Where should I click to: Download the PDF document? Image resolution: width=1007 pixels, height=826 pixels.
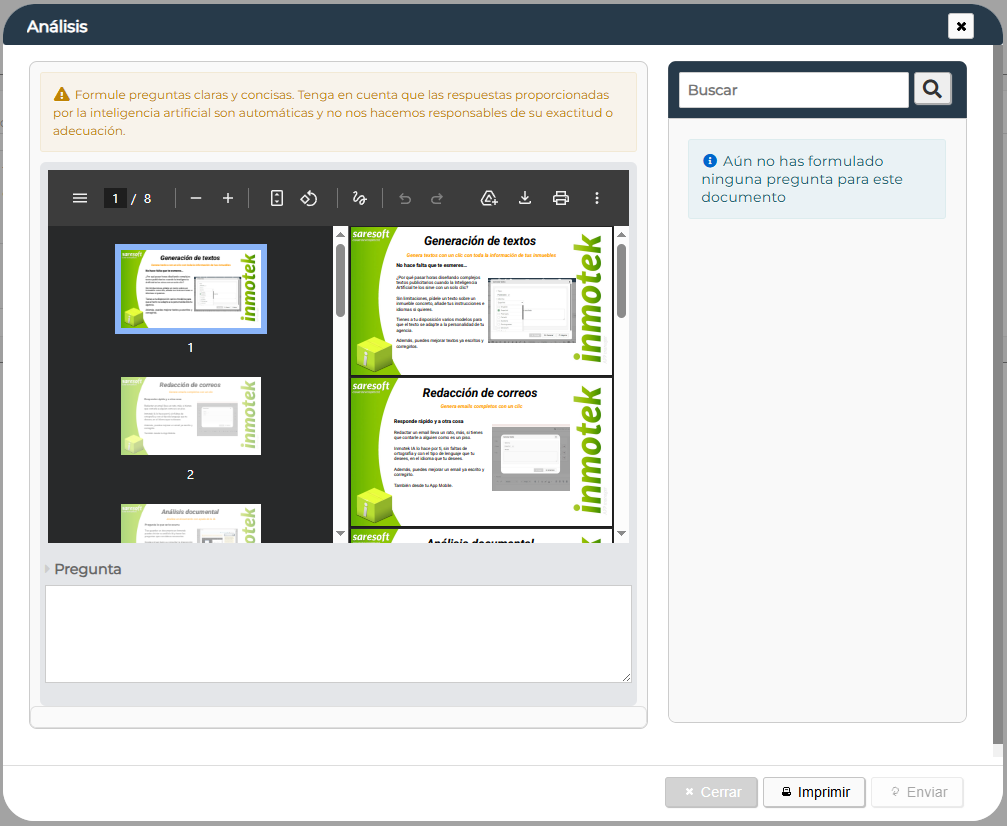(x=525, y=198)
